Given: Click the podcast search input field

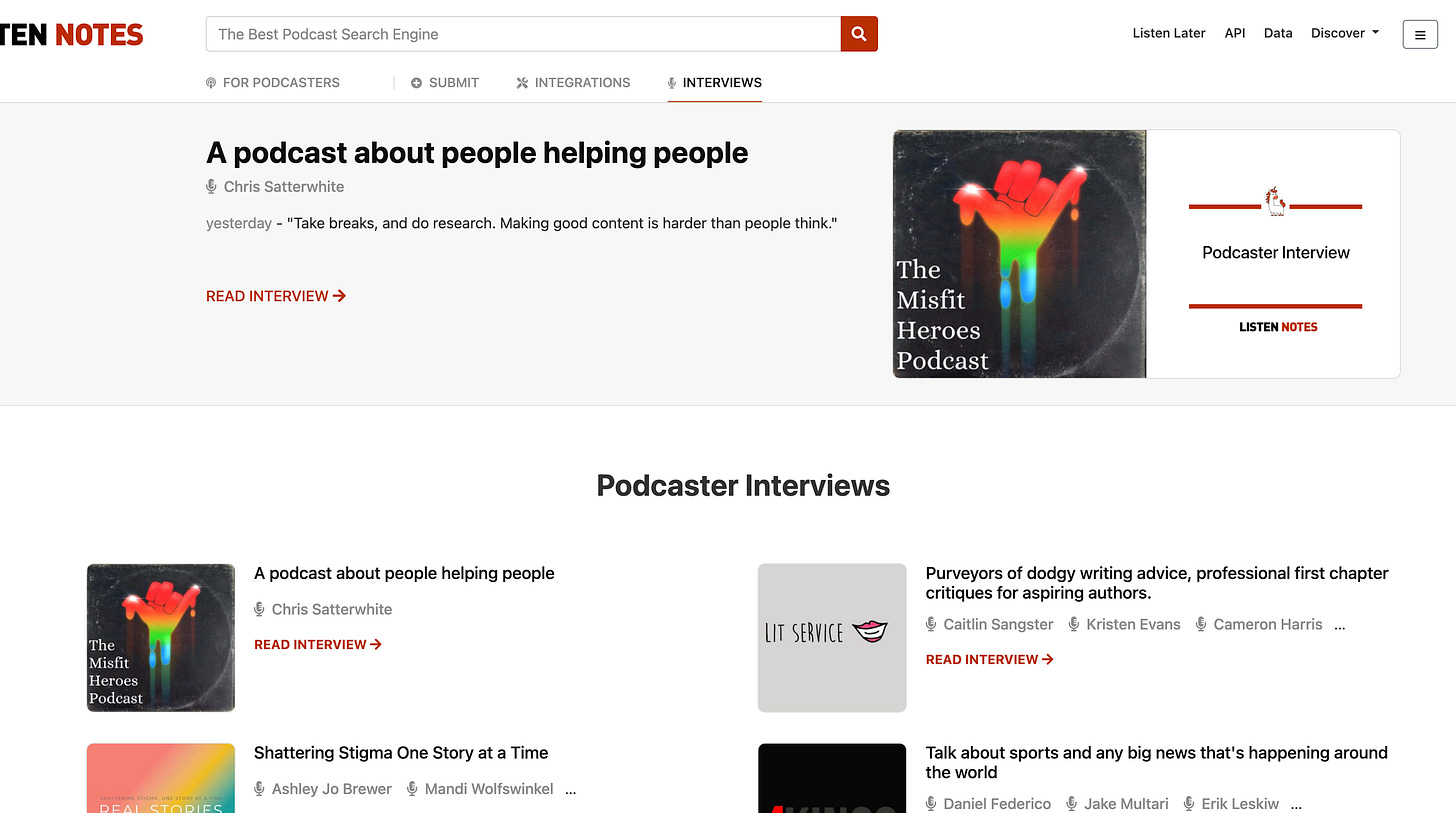Looking at the screenshot, I should [x=523, y=34].
